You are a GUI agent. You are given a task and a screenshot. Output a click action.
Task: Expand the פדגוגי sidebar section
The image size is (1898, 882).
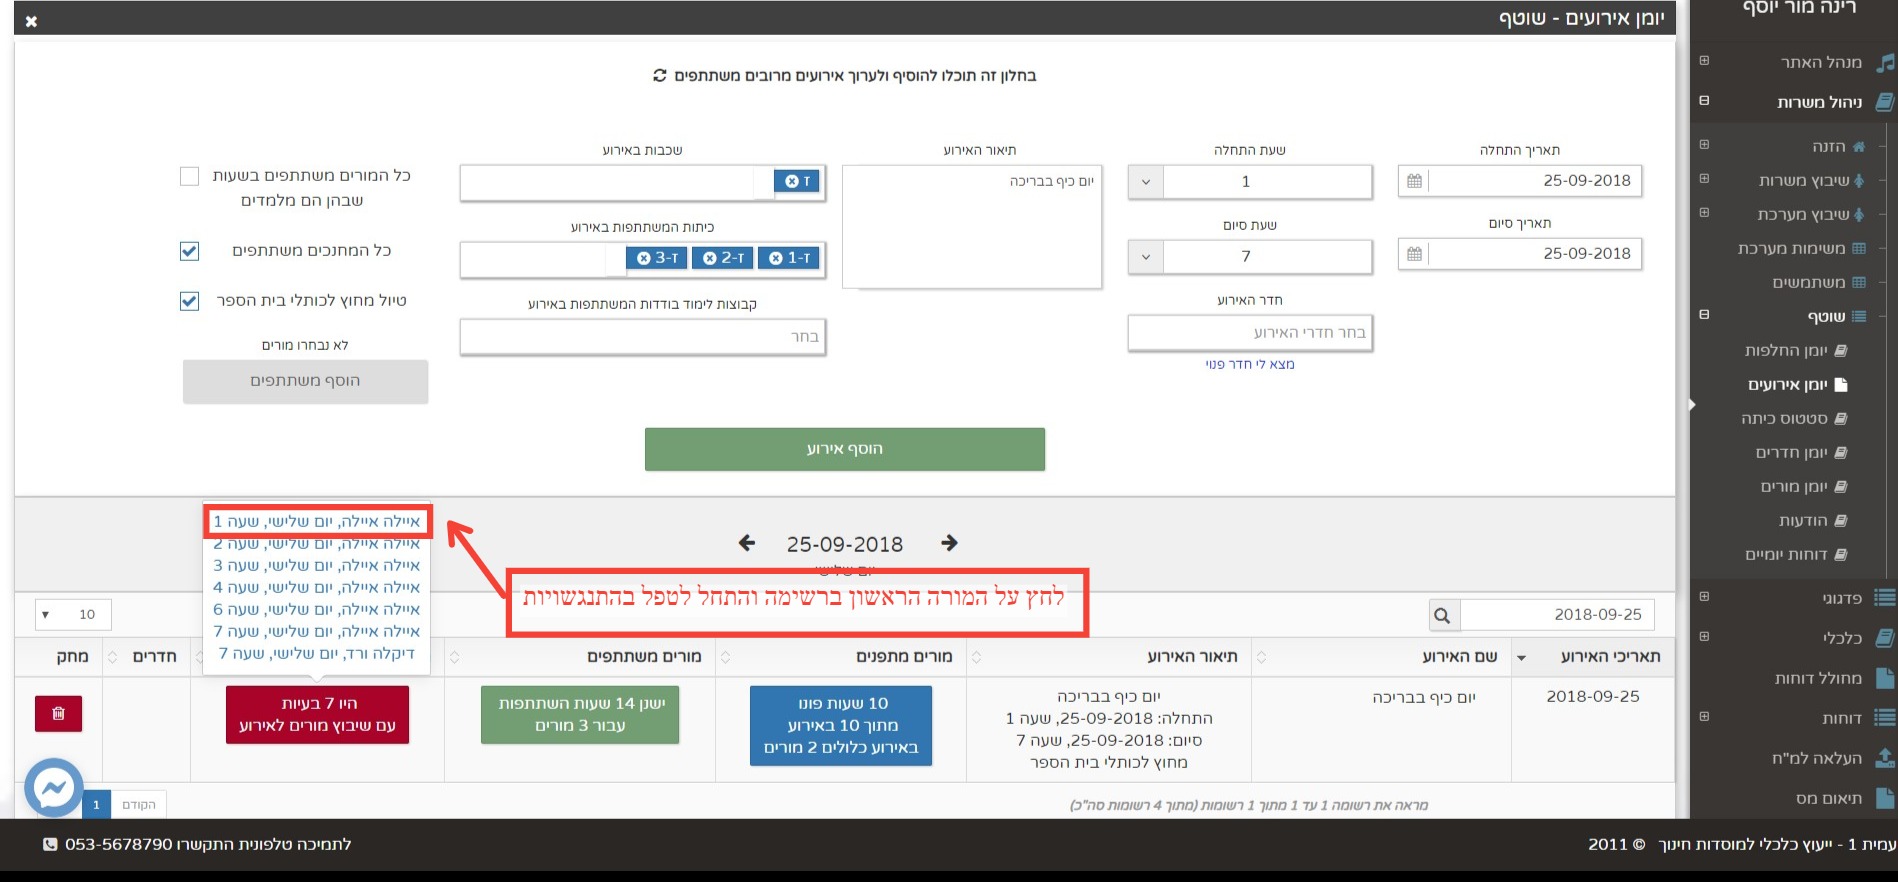1704,597
